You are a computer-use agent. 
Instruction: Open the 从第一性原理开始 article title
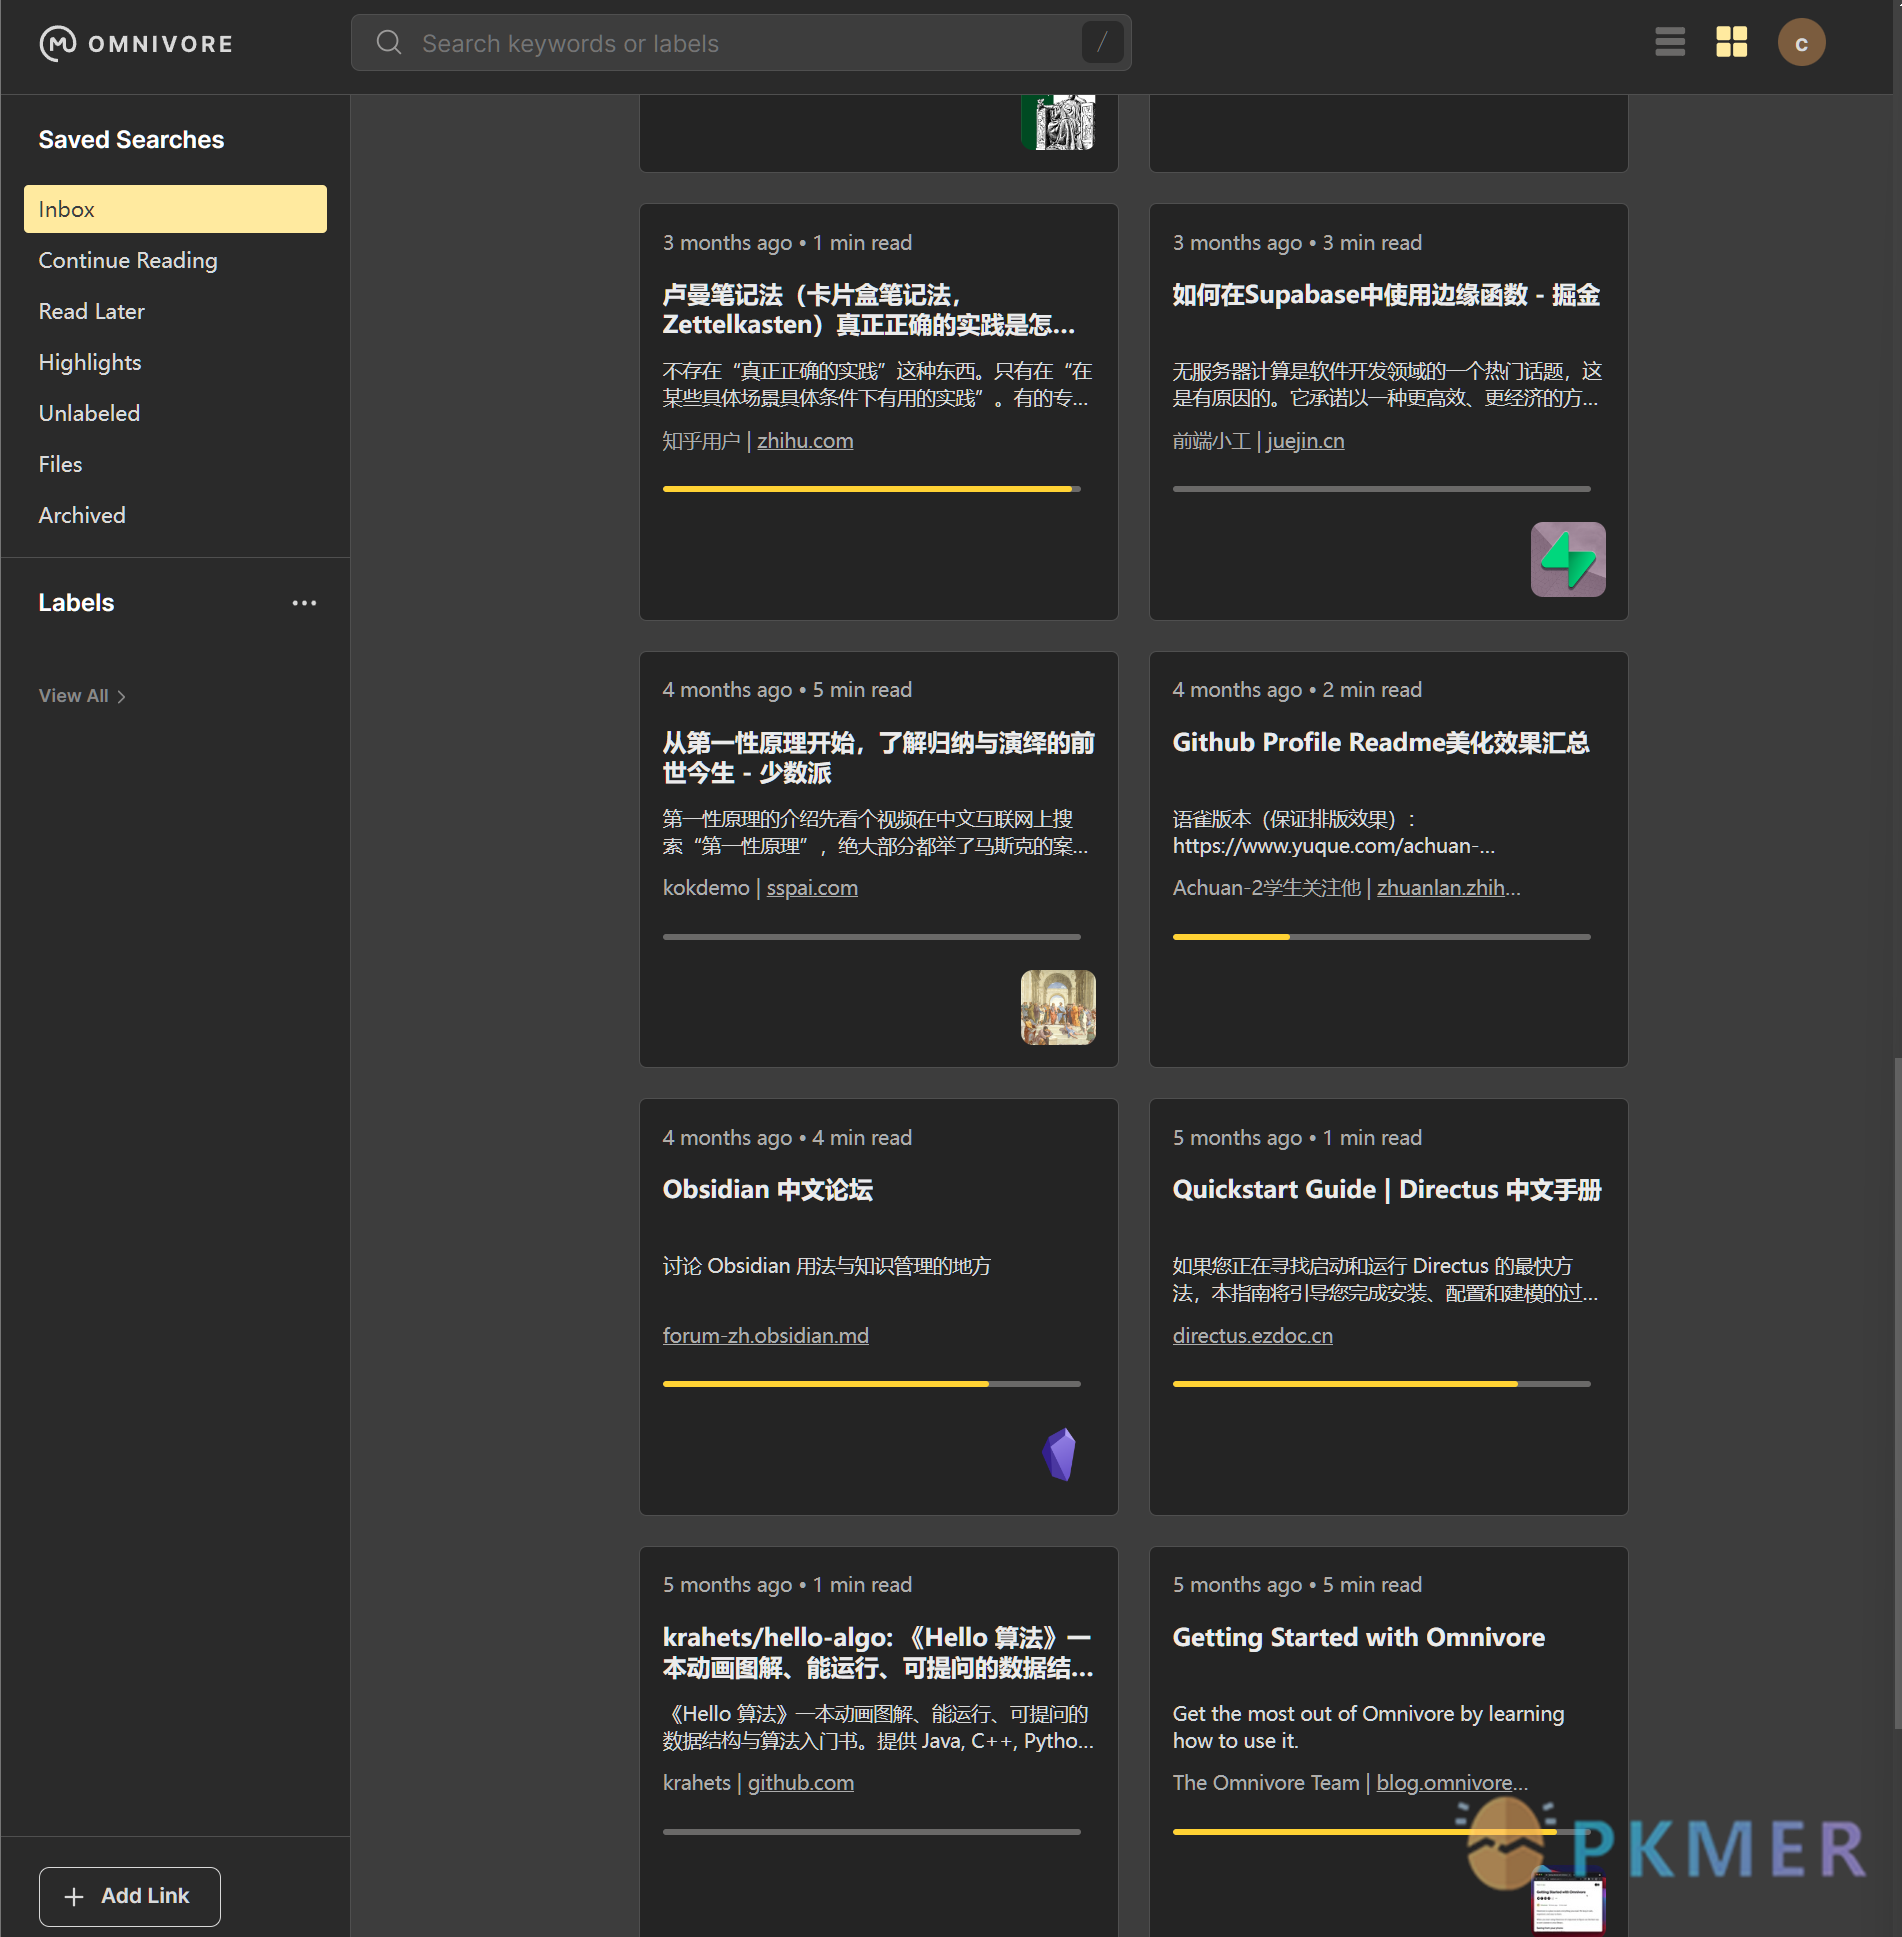[878, 757]
